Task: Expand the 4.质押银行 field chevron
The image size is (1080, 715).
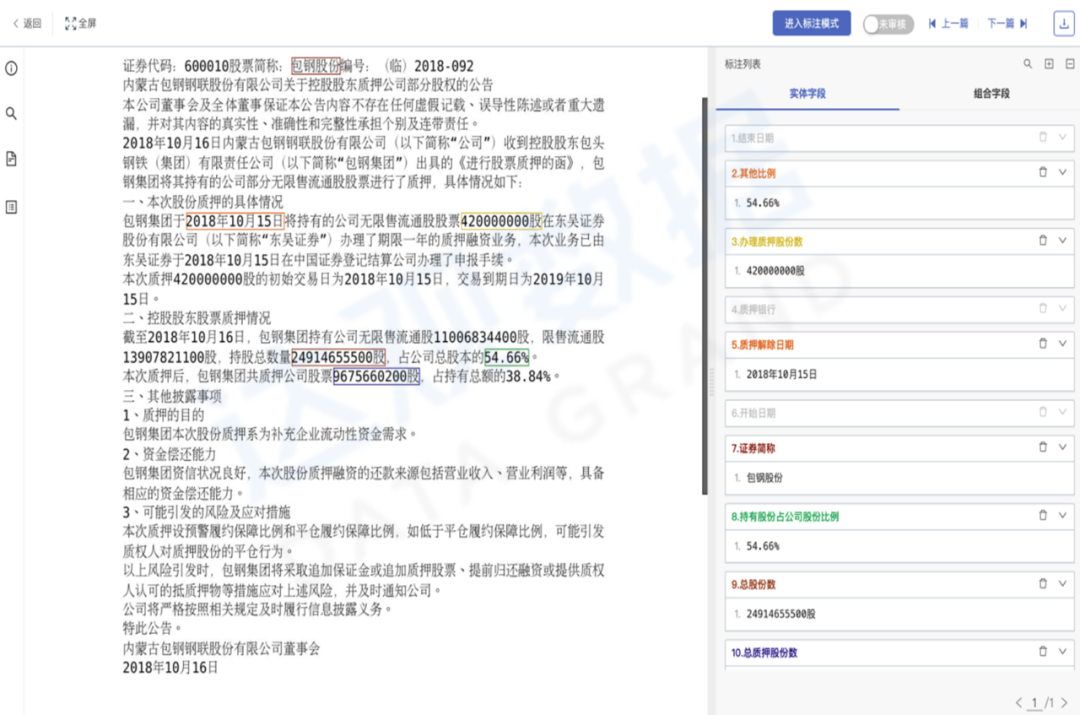Action: click(x=1063, y=309)
